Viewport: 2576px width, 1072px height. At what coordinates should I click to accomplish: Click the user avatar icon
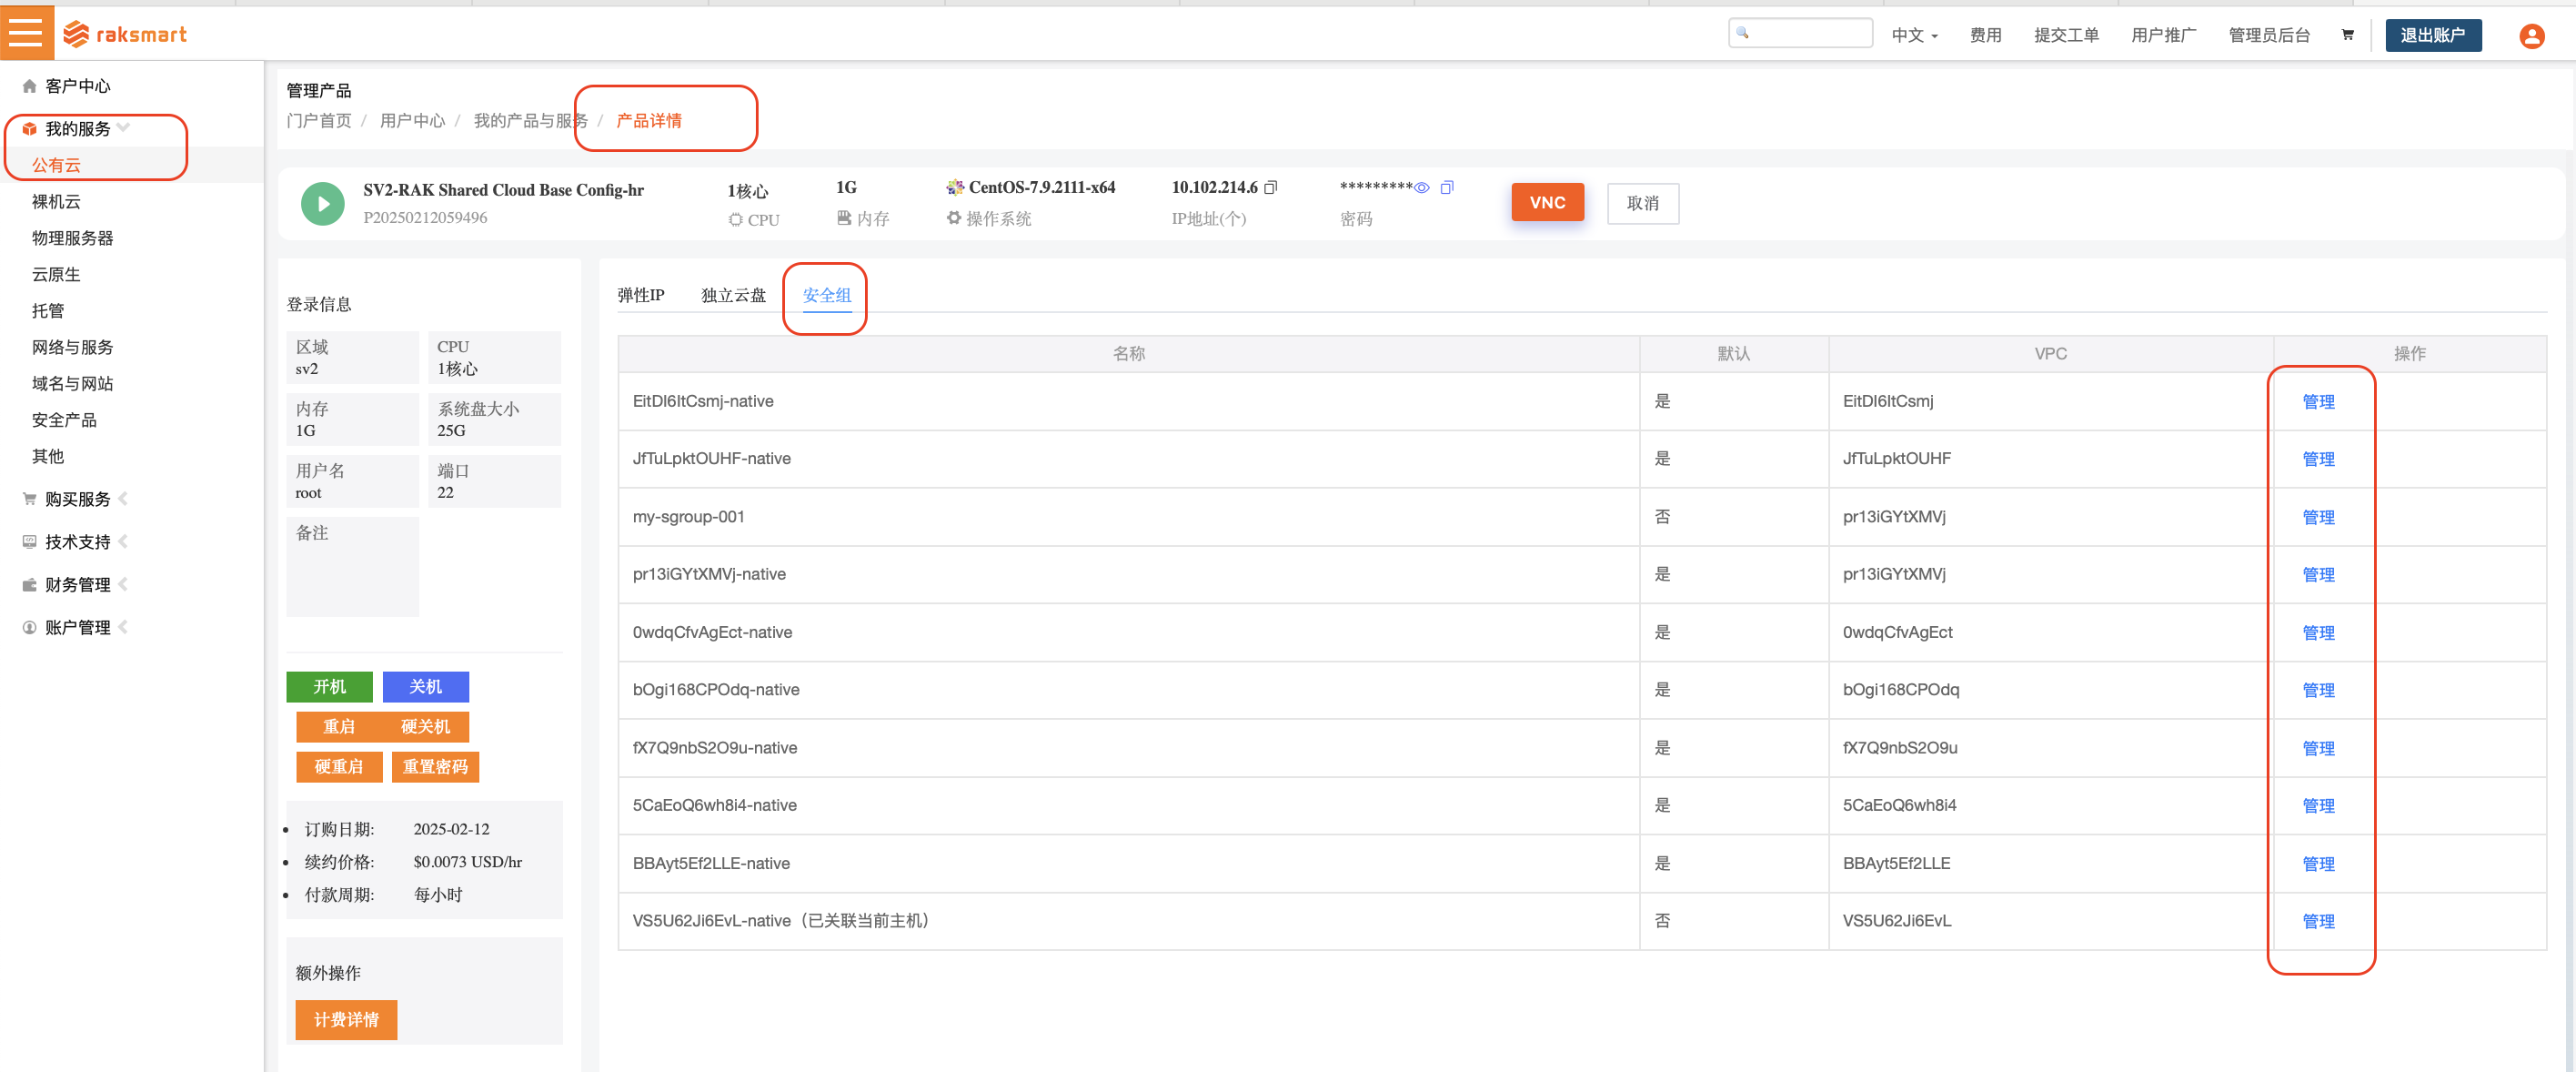pos(2531,36)
